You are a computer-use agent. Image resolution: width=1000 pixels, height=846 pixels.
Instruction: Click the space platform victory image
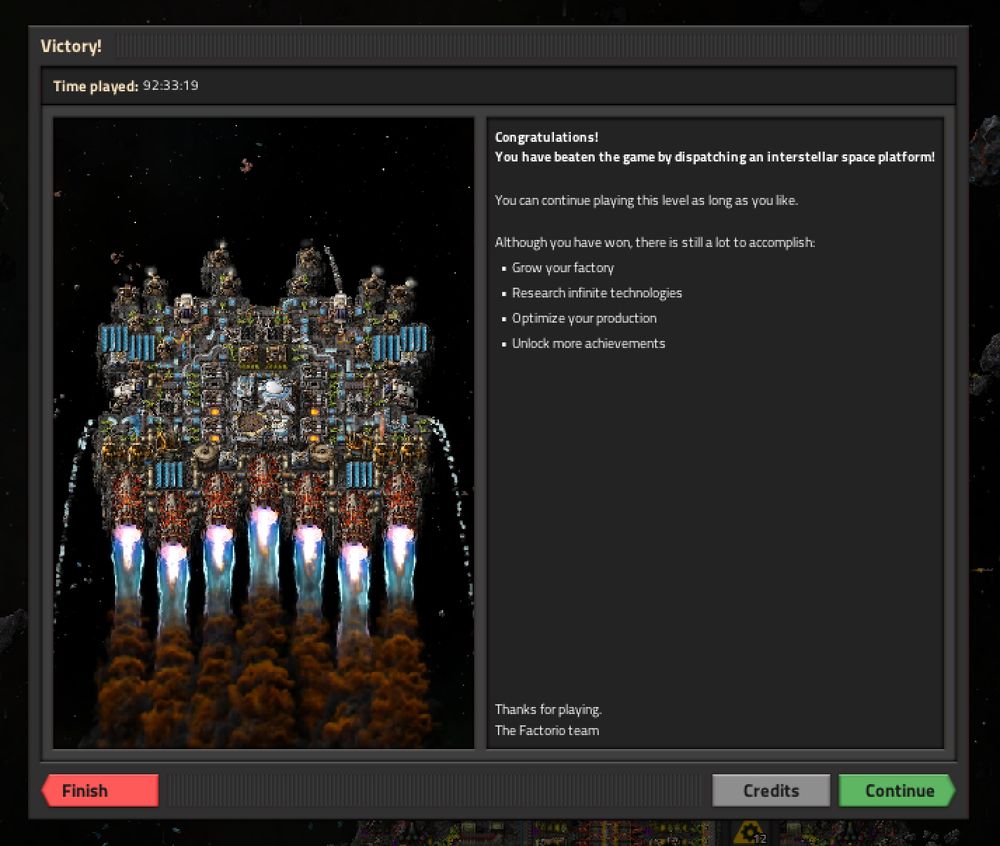[x=263, y=433]
